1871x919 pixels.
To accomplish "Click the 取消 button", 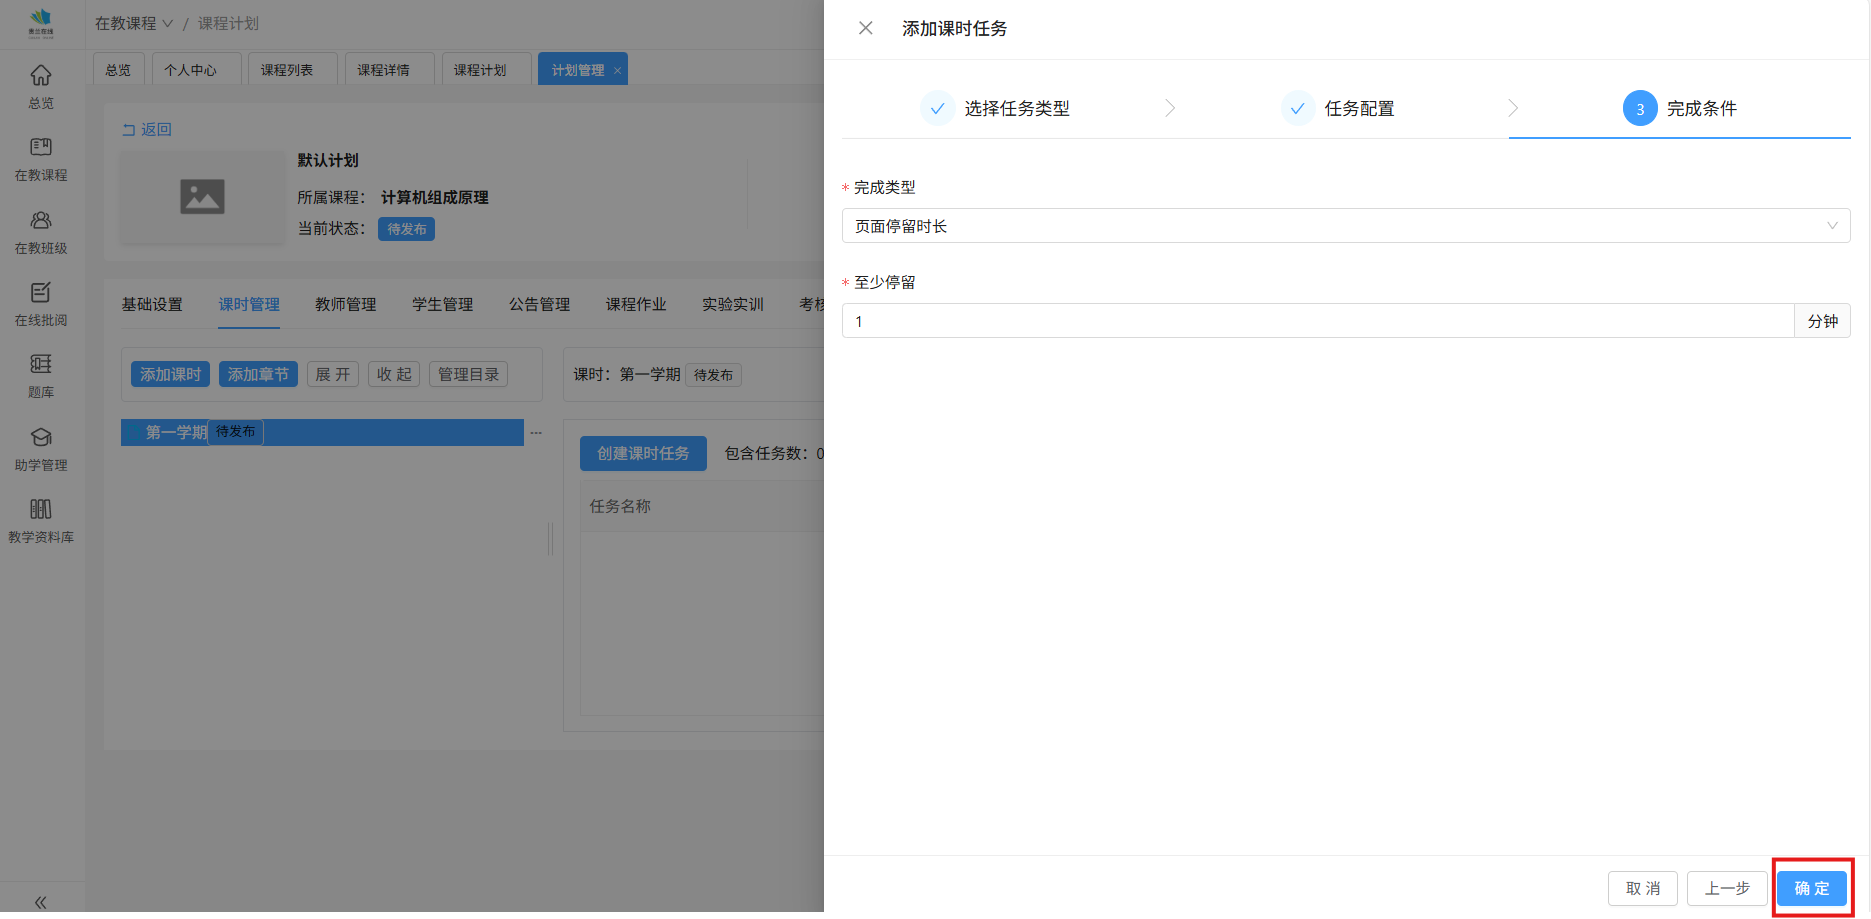I will (x=1642, y=888).
